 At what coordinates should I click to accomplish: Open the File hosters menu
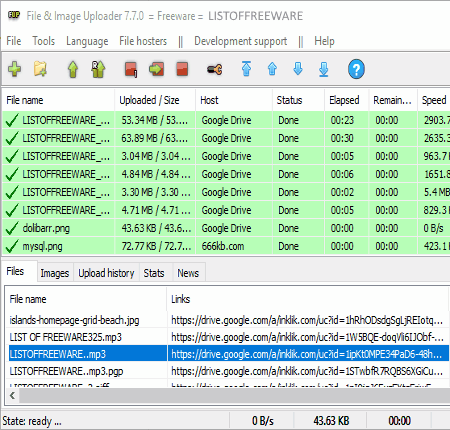tap(143, 41)
